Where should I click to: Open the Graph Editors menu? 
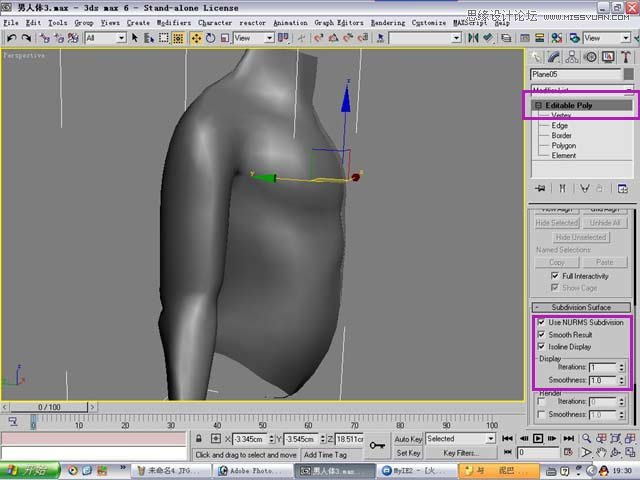[x=339, y=23]
